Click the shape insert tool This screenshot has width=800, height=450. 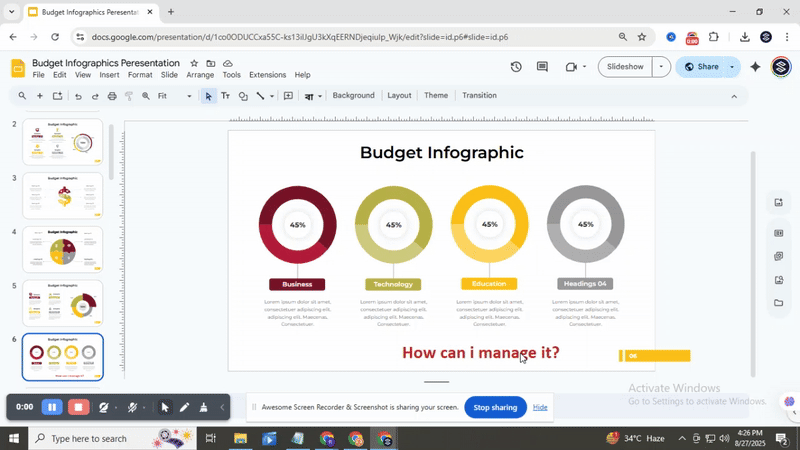pyautogui.click(x=243, y=96)
